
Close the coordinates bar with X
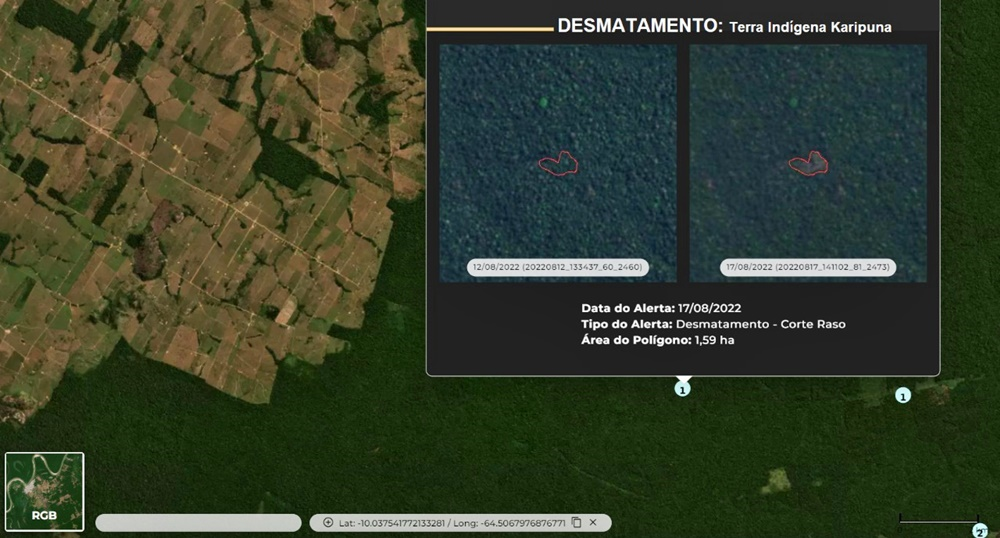593,523
